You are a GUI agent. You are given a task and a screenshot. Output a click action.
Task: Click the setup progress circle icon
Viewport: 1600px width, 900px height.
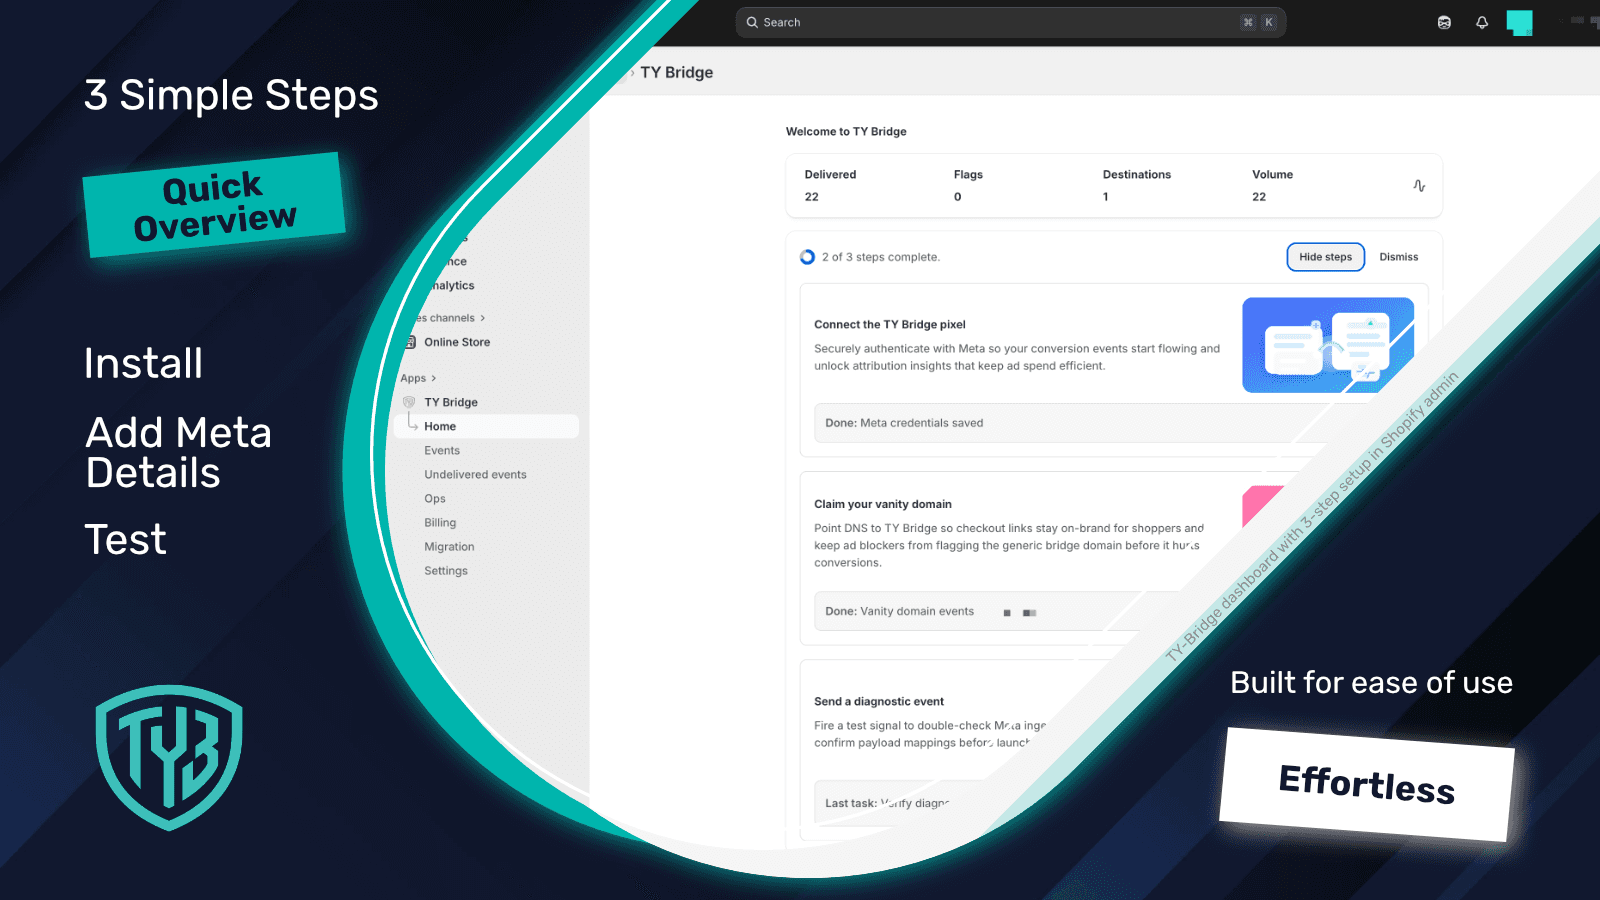click(x=807, y=257)
